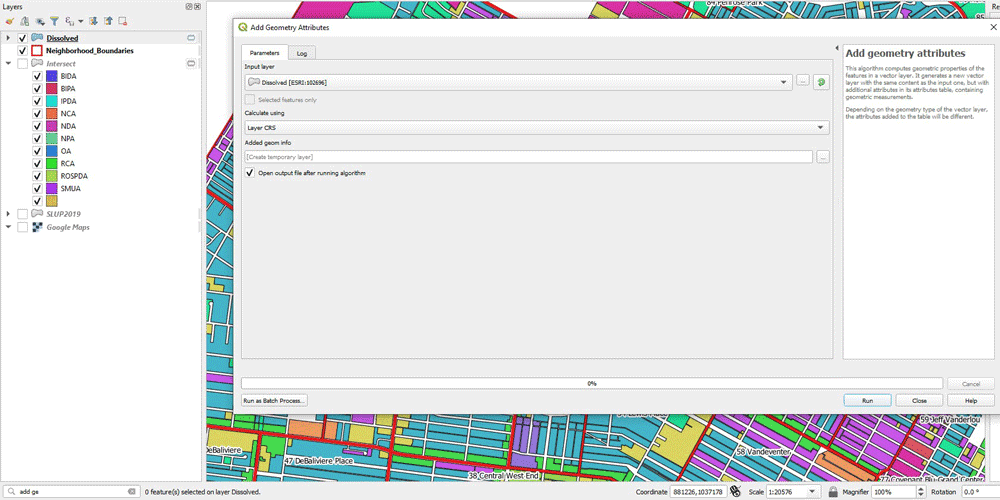Click the Dissolved layer polygon icon
Viewport: 1000px width, 500px height.
coord(37,38)
